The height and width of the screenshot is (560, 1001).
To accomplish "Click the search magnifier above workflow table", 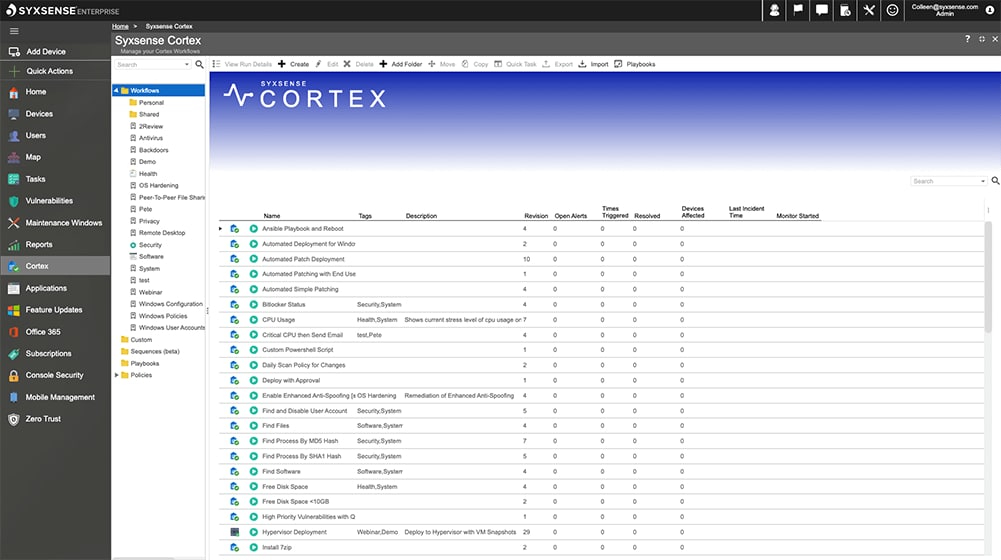I will 995,181.
